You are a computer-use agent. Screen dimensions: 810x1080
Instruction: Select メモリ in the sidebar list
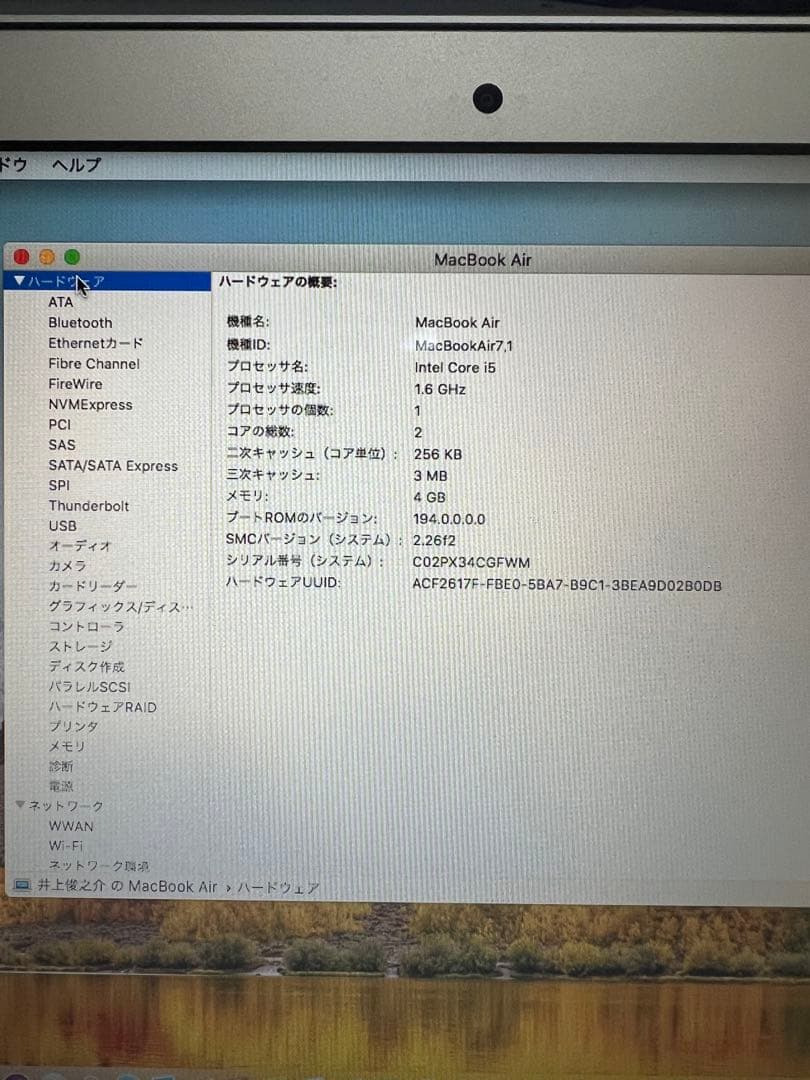pyautogui.click(x=67, y=746)
